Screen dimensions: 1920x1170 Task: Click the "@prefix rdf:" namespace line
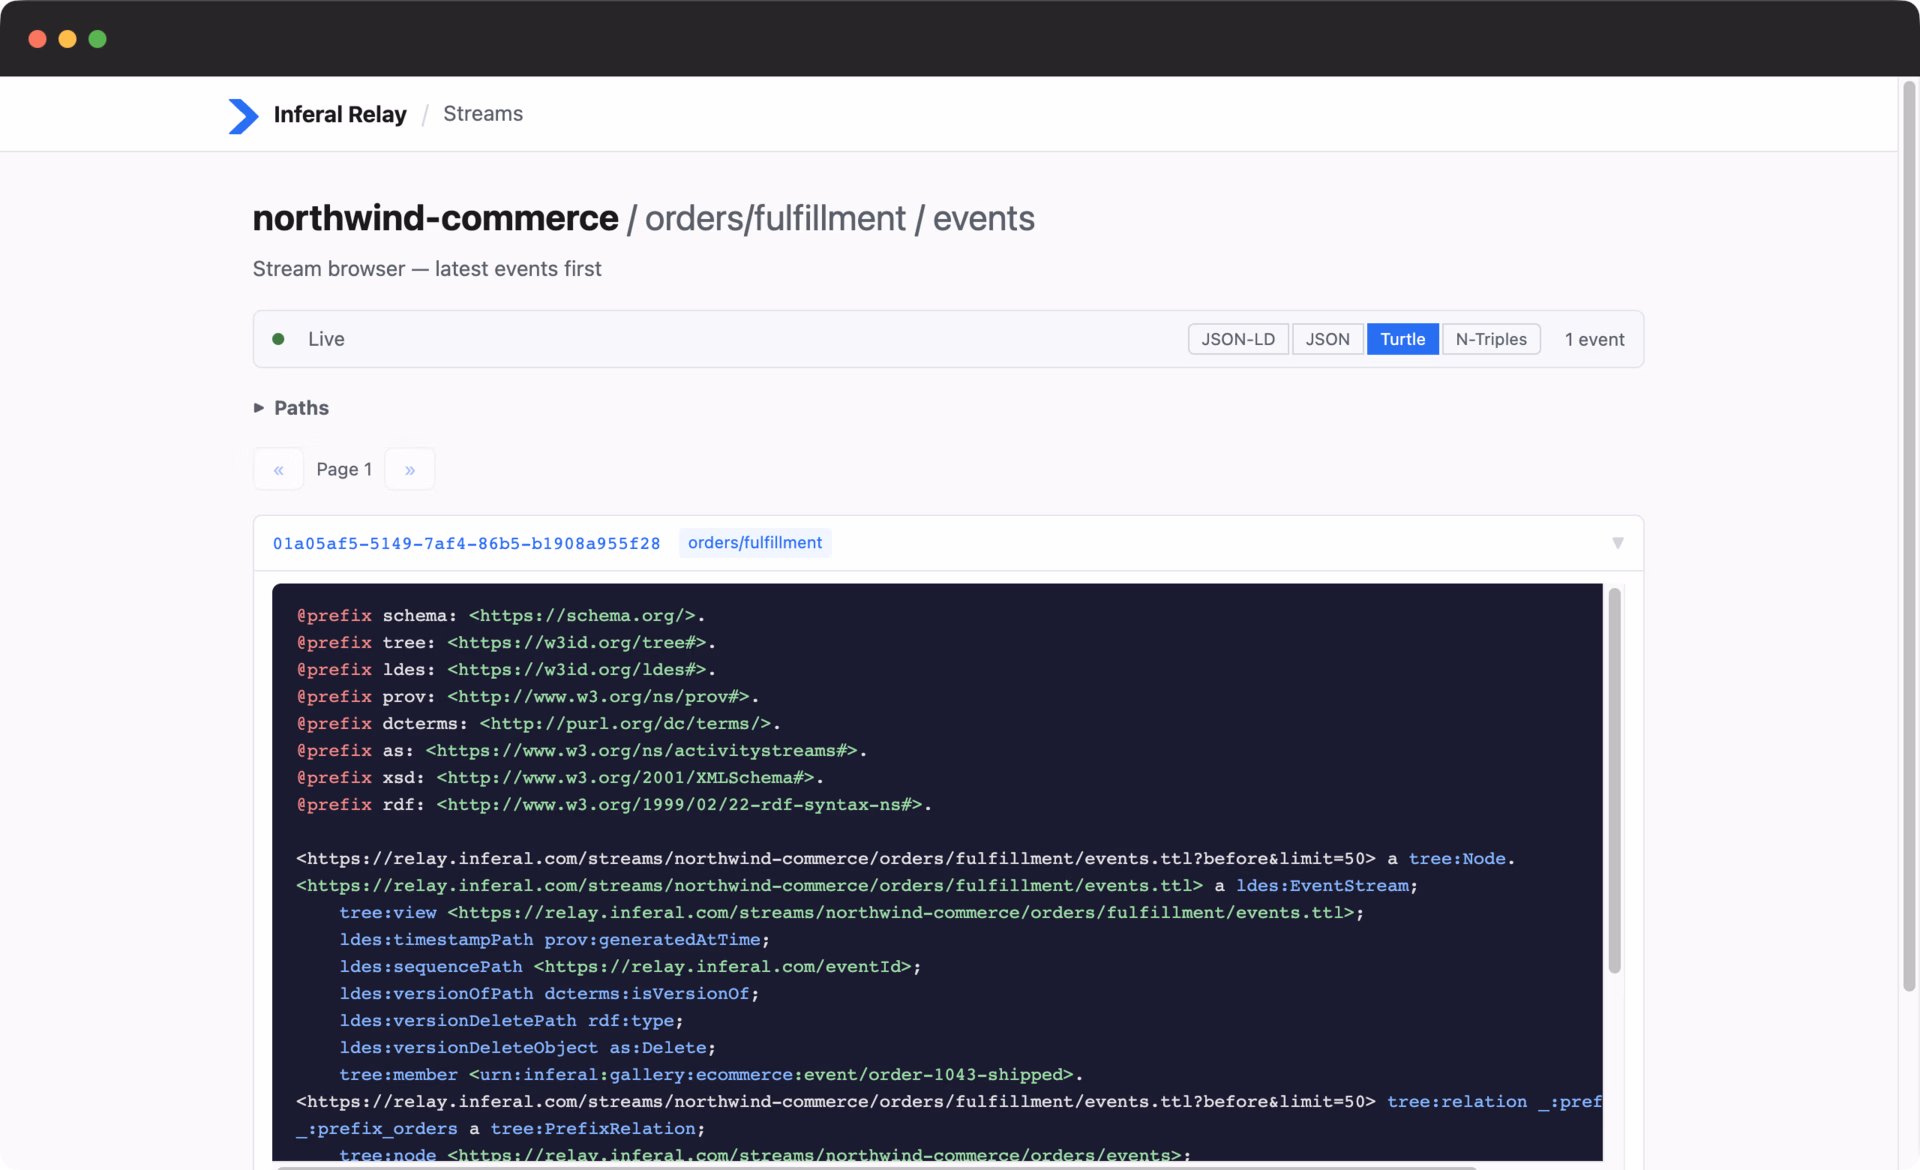coord(614,805)
